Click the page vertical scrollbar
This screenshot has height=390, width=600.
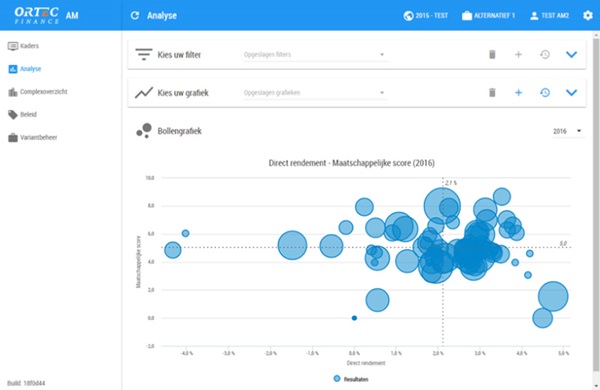click(x=596, y=205)
